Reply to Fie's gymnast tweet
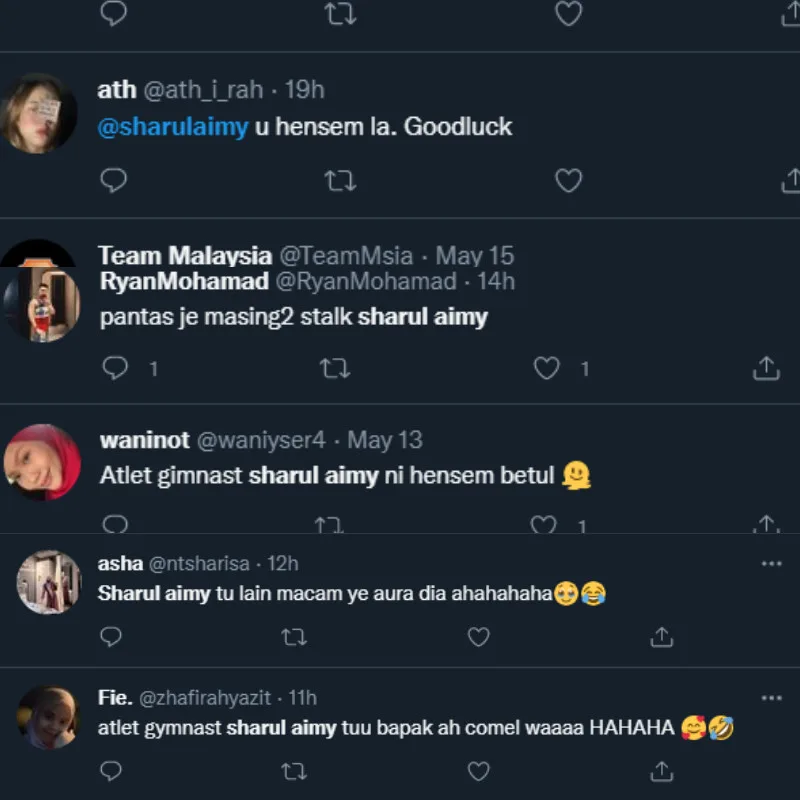Image resolution: width=800 pixels, height=800 pixels. [112, 771]
